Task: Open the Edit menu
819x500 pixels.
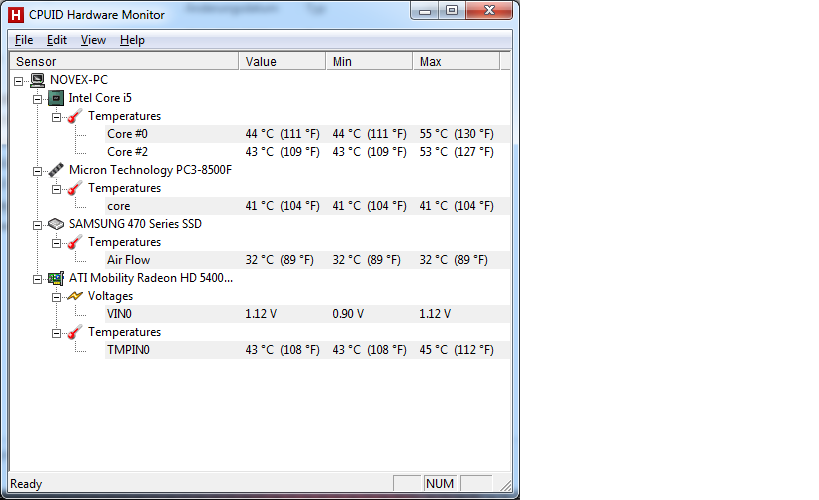Action: coord(57,40)
